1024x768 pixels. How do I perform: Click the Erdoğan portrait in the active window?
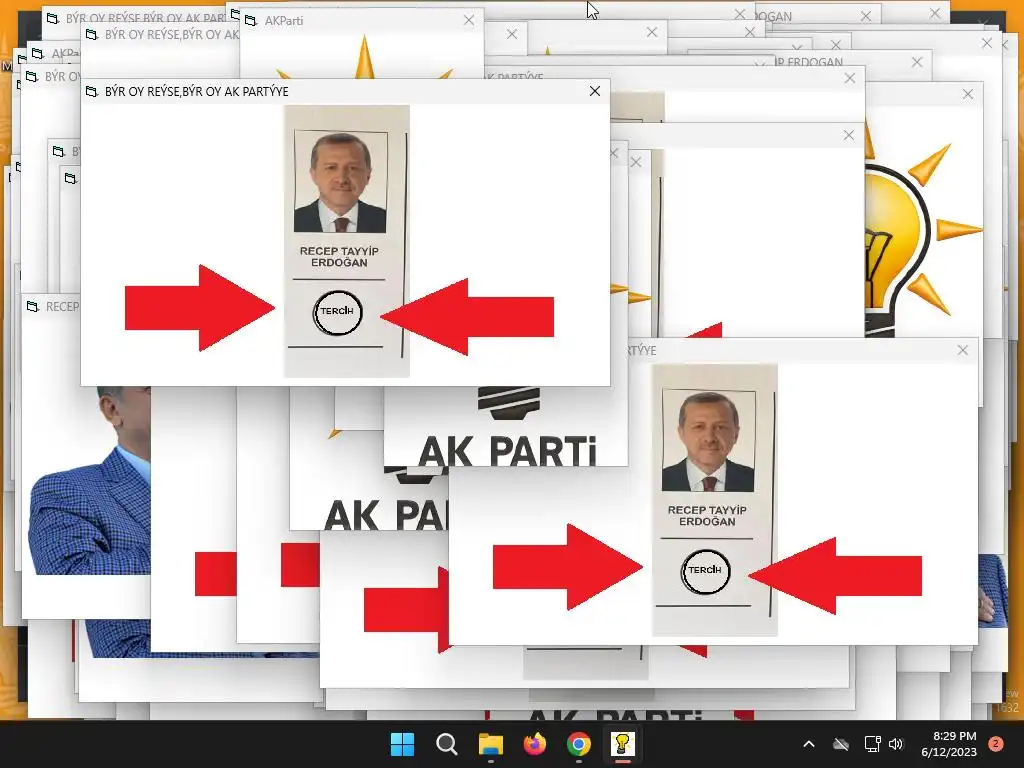340,182
